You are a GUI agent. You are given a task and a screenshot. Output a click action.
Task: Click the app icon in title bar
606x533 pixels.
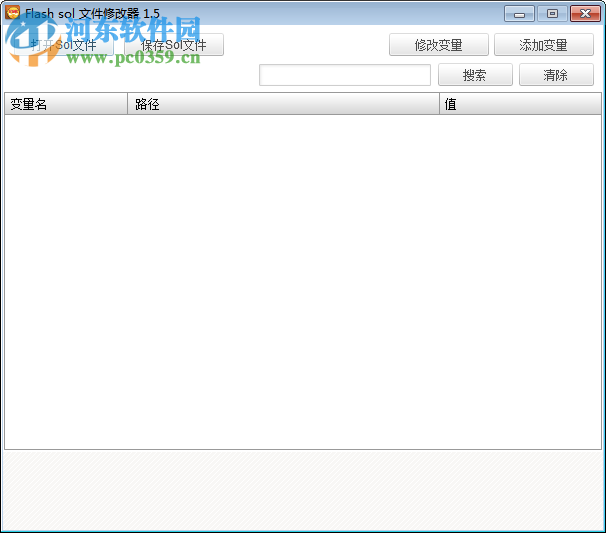(12, 13)
